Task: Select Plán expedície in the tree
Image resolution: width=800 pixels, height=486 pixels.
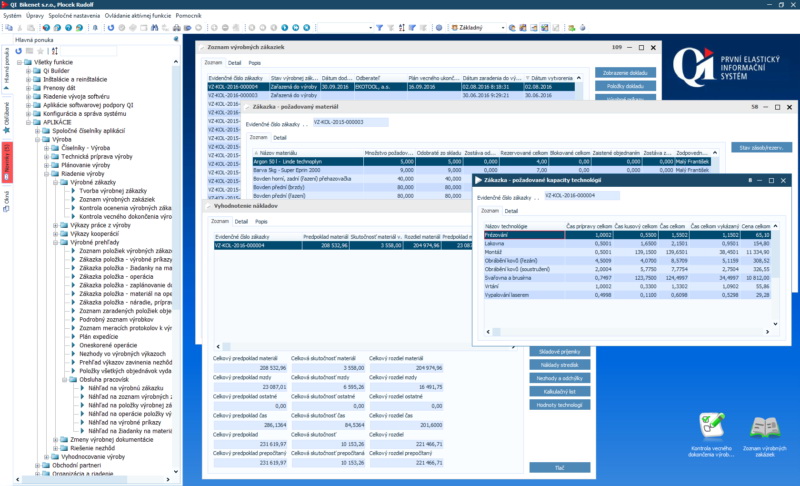Action: (98, 337)
